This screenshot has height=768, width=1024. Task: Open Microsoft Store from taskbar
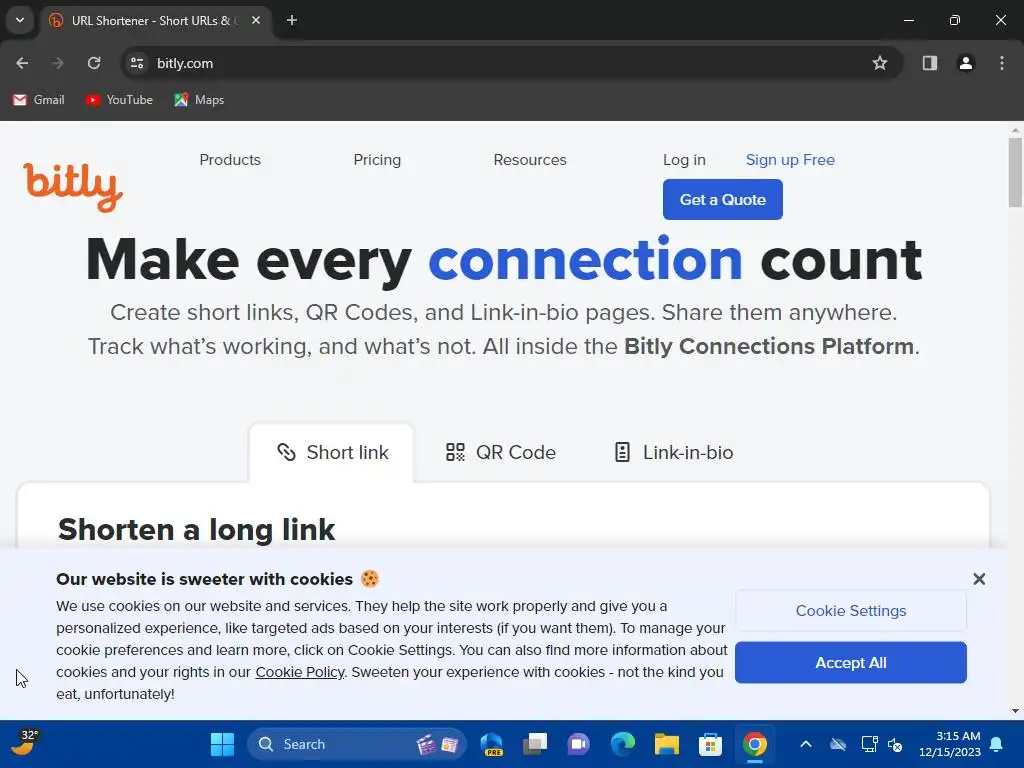tap(710, 744)
